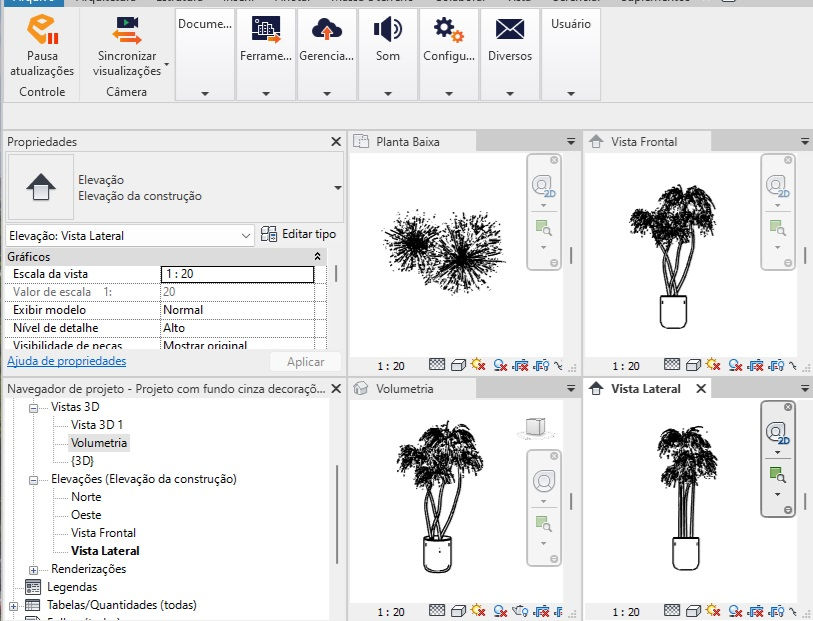Click the 2D steering wheel in Vista Frontal

(x=777, y=186)
